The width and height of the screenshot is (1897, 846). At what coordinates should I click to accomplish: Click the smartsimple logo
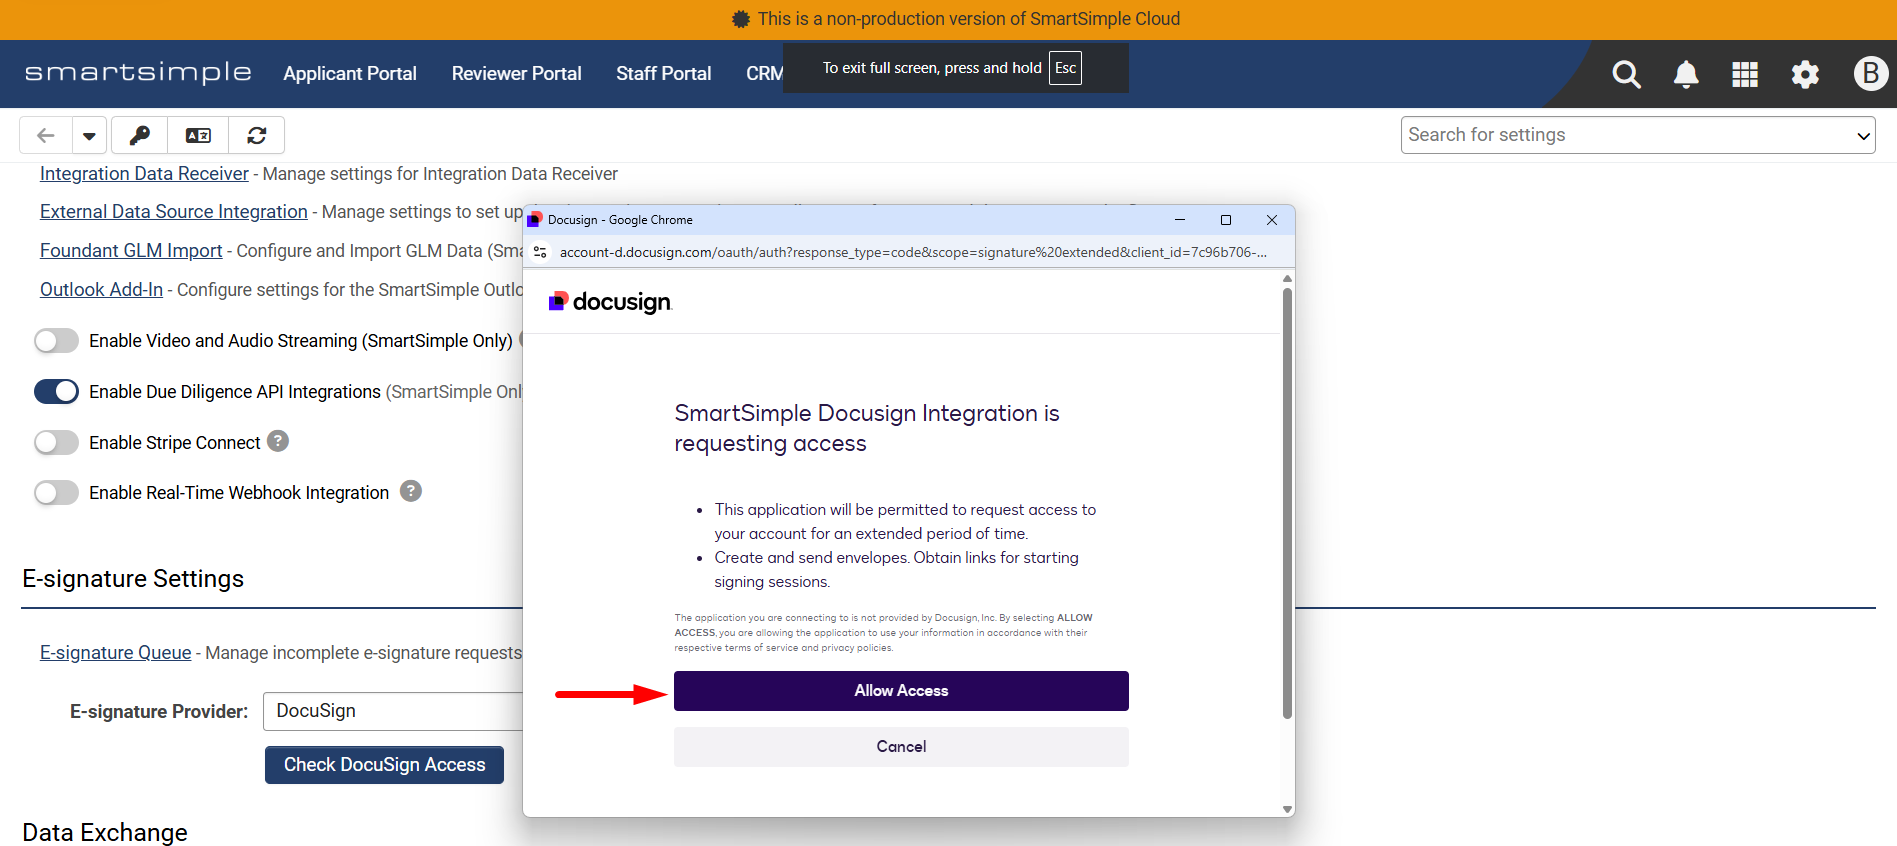click(x=138, y=73)
